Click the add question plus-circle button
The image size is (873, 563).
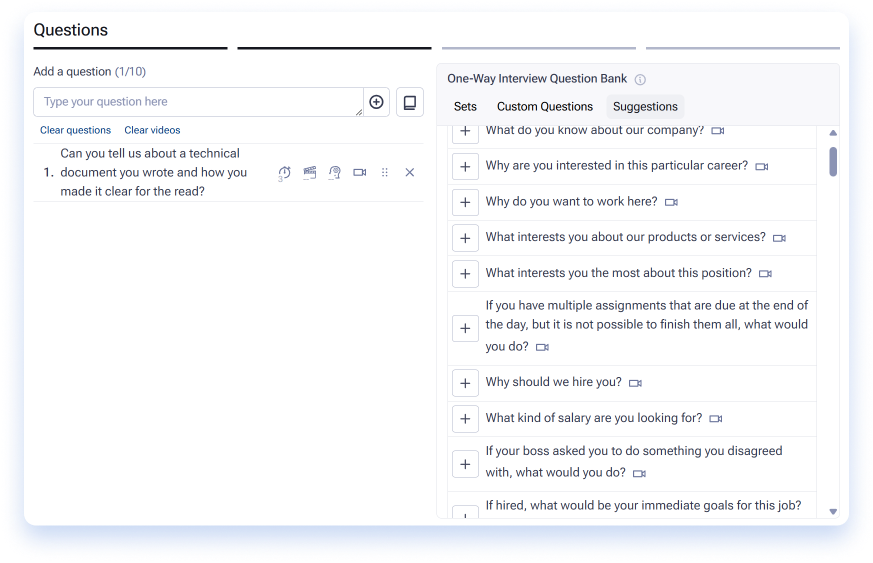[x=376, y=102]
